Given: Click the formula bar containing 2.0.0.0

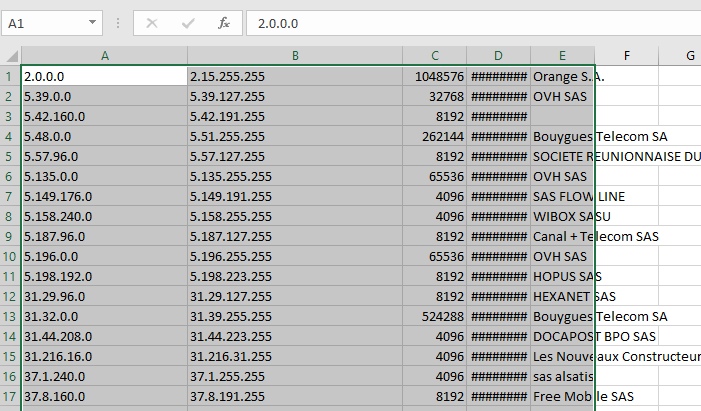Looking at the screenshot, I should [x=473, y=23].
